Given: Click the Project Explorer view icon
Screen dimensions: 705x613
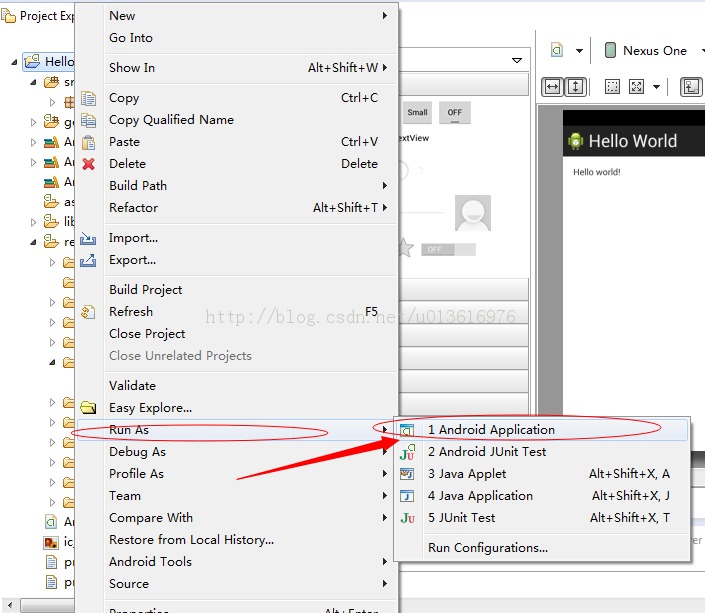Looking at the screenshot, I should click(9, 16).
